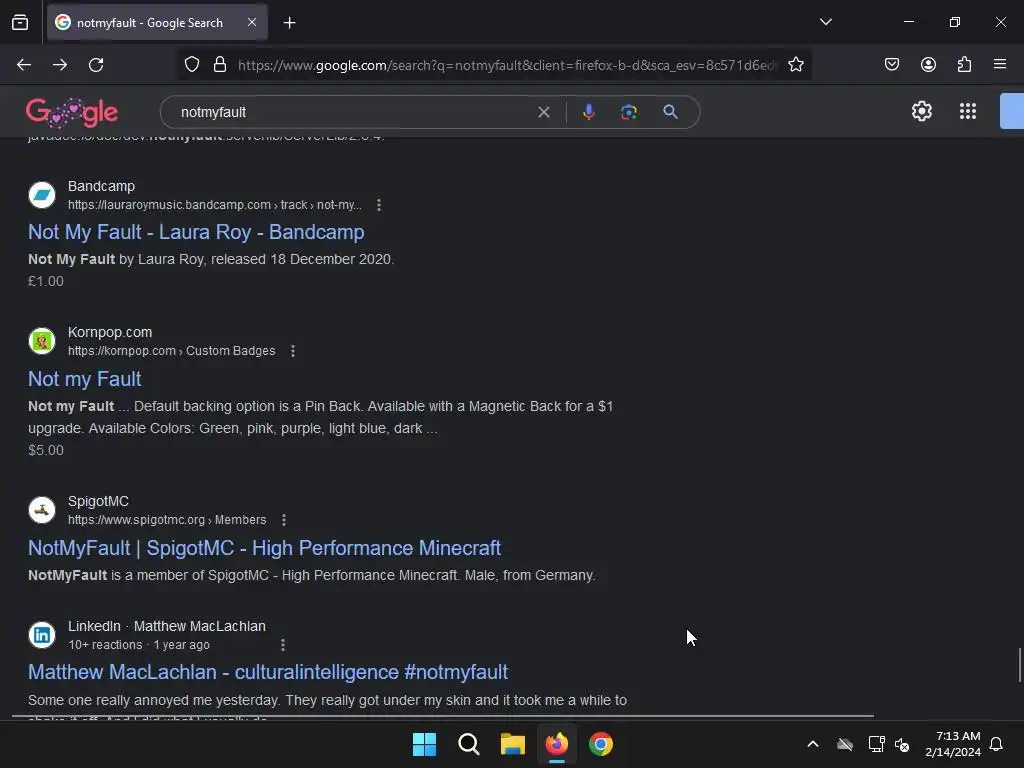Open Matthew MacLachlan culturalintelligence link
The image size is (1024, 768).
pos(268,672)
